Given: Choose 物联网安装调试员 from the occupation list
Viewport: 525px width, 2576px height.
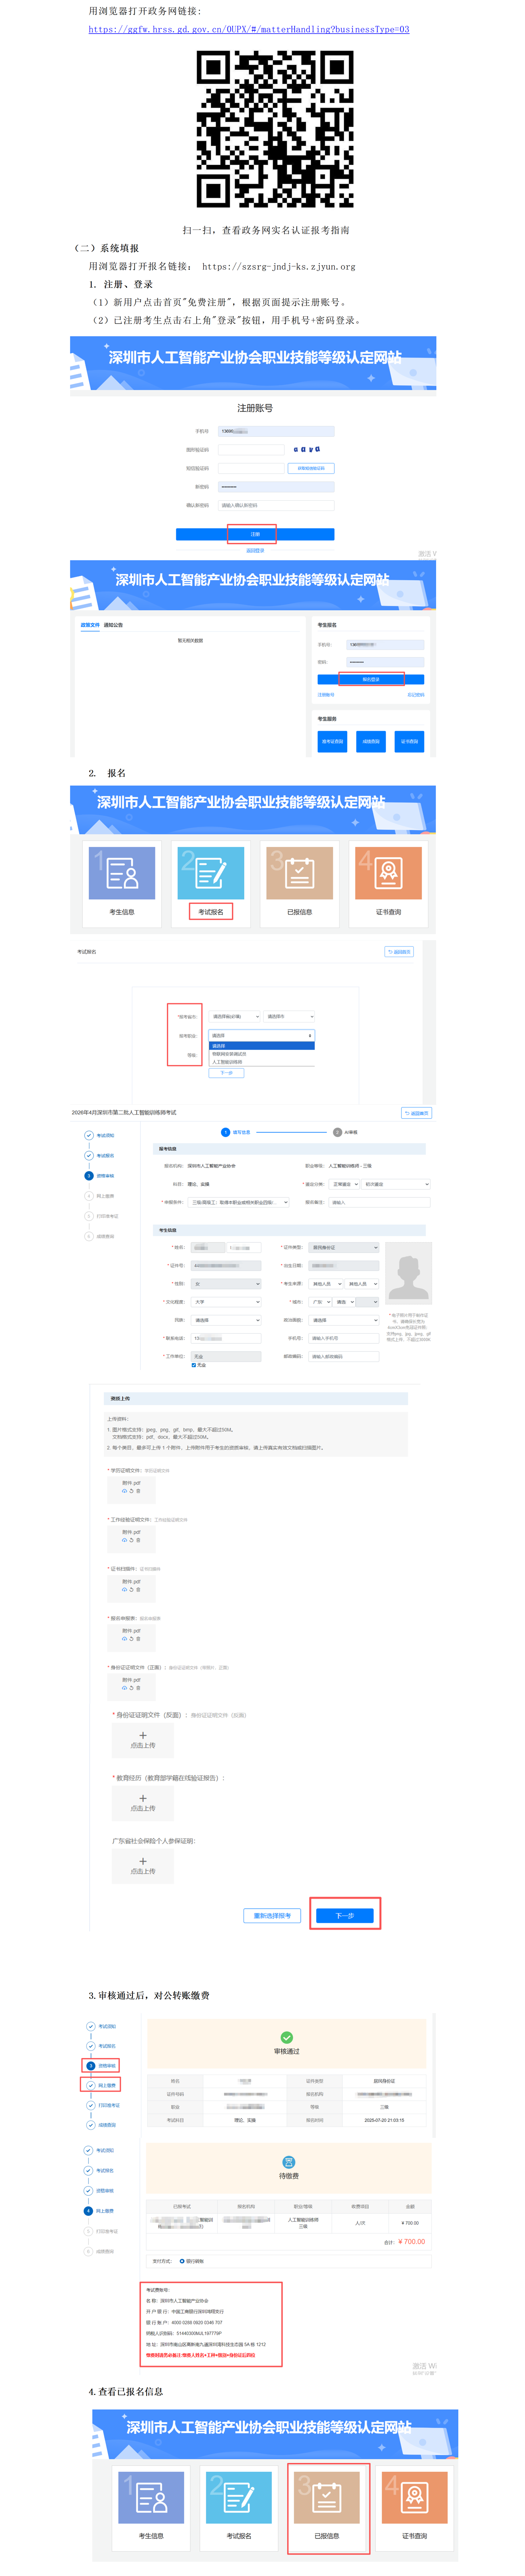Looking at the screenshot, I should point(229,1054).
